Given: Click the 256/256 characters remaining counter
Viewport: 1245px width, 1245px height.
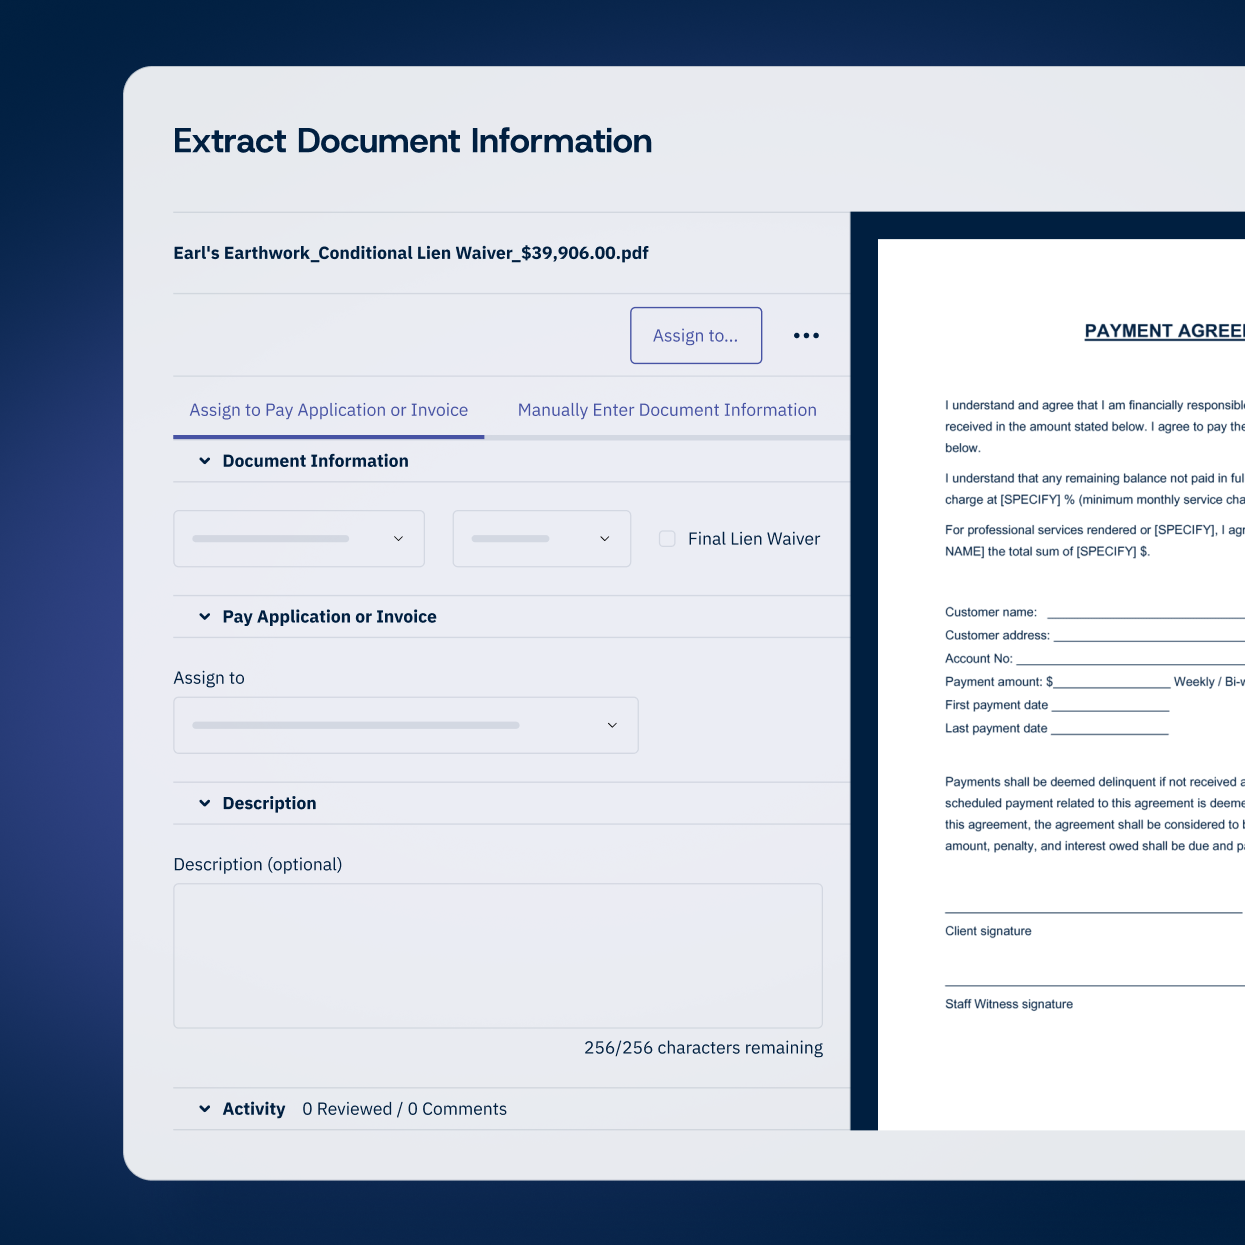Looking at the screenshot, I should [704, 1048].
